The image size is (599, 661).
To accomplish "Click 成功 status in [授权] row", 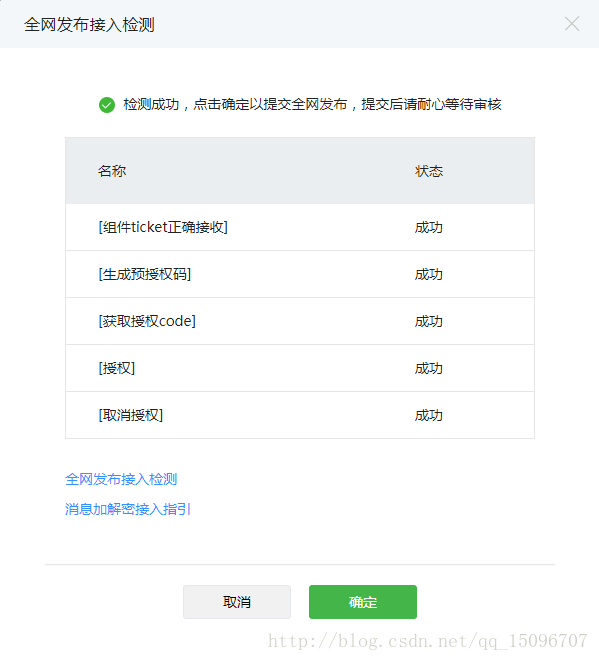I will 429,368.
